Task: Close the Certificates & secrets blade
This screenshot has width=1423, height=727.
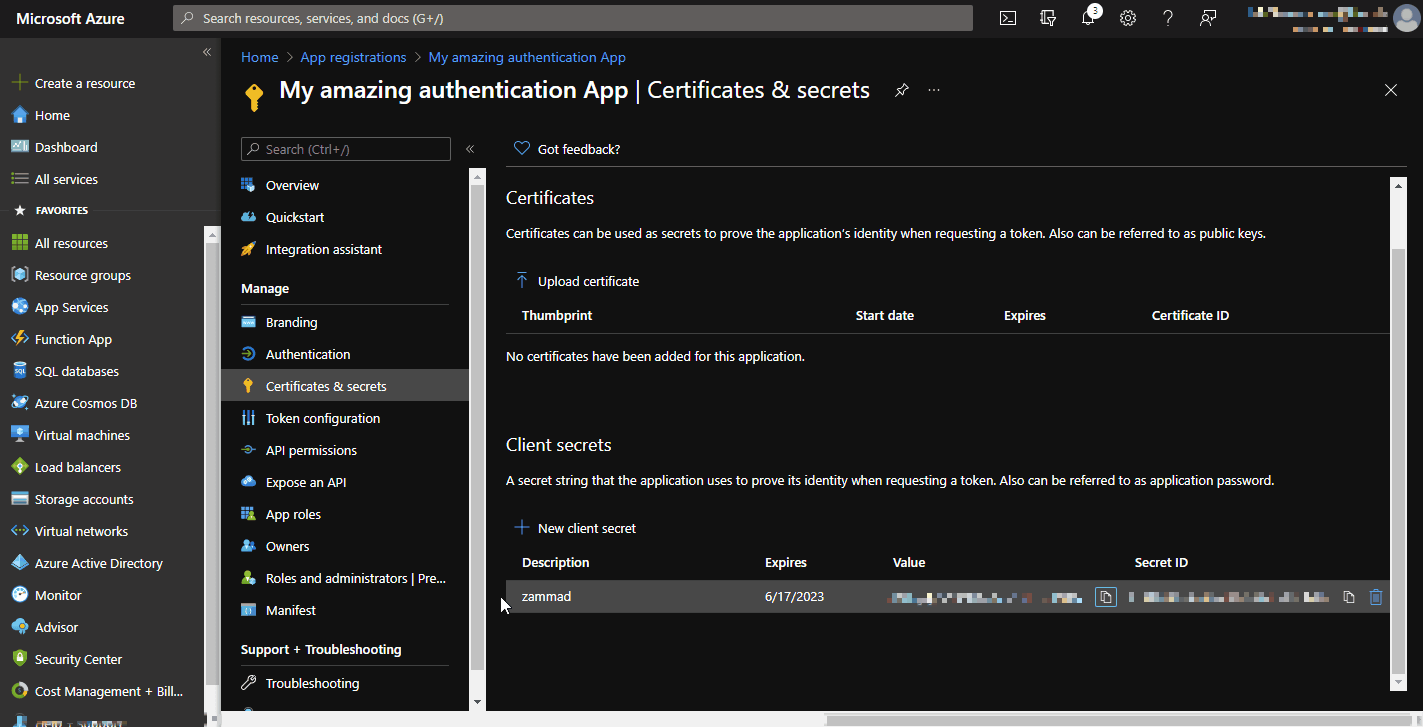Action: point(1391,90)
